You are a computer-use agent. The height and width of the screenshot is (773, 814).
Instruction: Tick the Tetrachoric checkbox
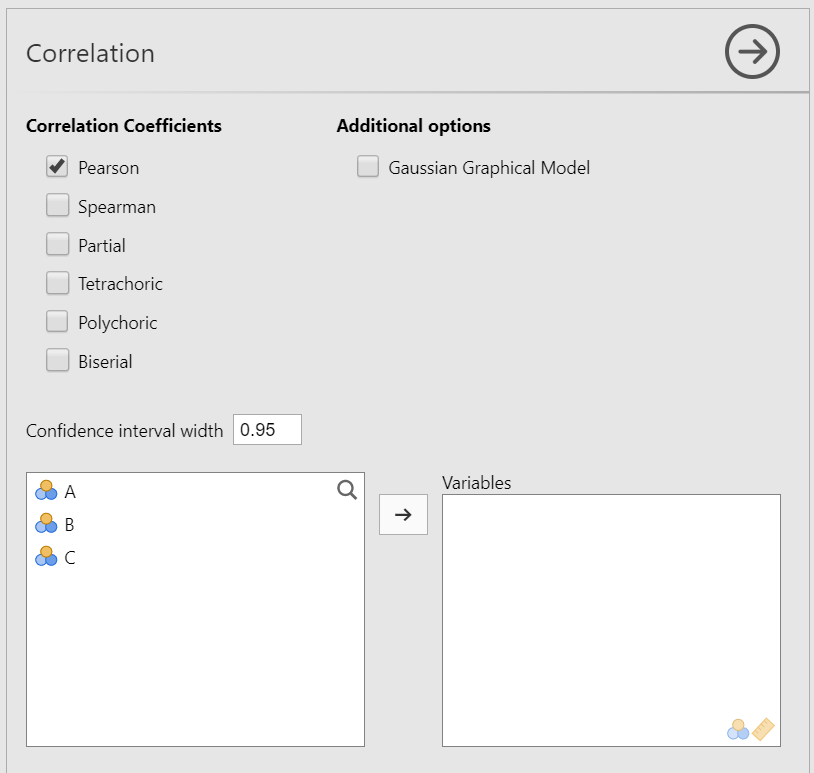57,283
